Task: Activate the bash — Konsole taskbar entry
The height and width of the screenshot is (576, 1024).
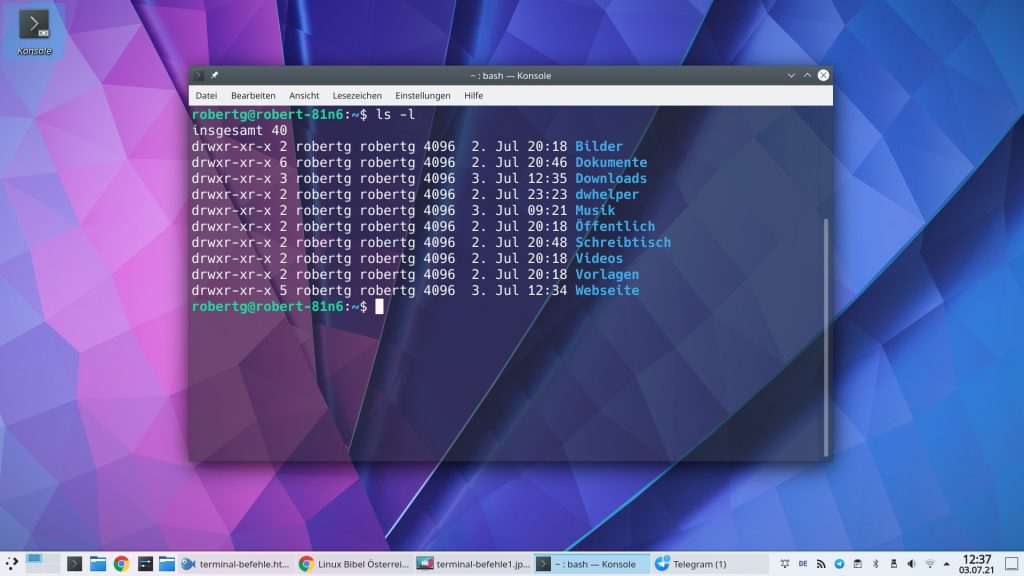Action: (x=592, y=564)
